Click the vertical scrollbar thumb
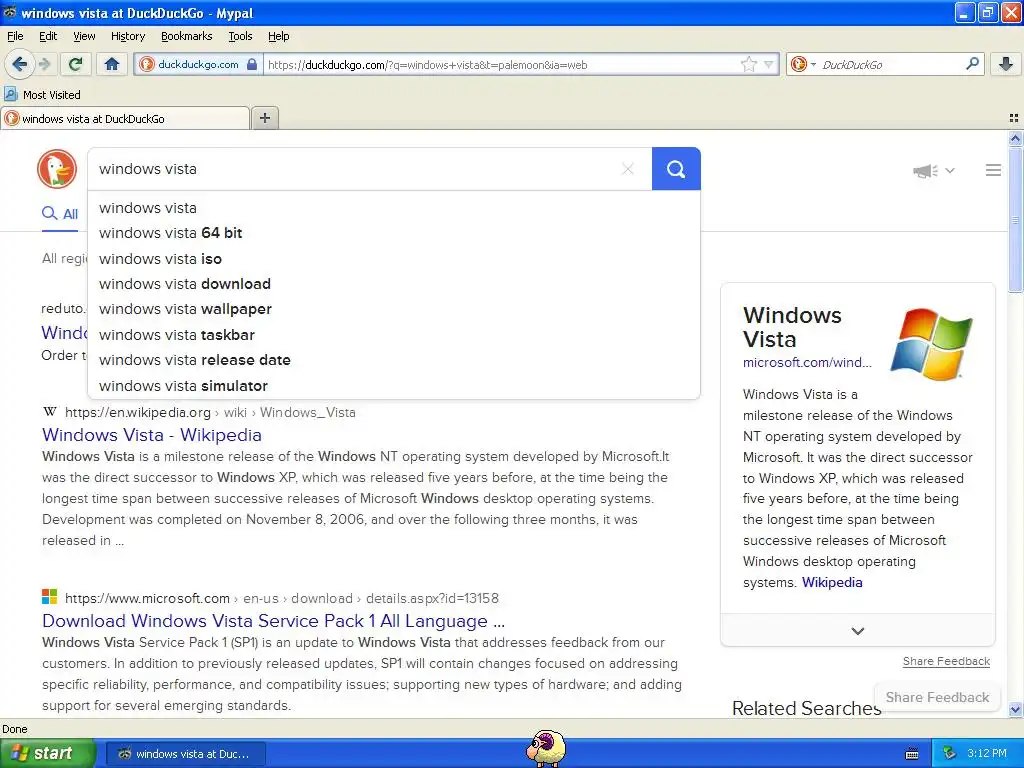1024x768 pixels. (x=1015, y=219)
